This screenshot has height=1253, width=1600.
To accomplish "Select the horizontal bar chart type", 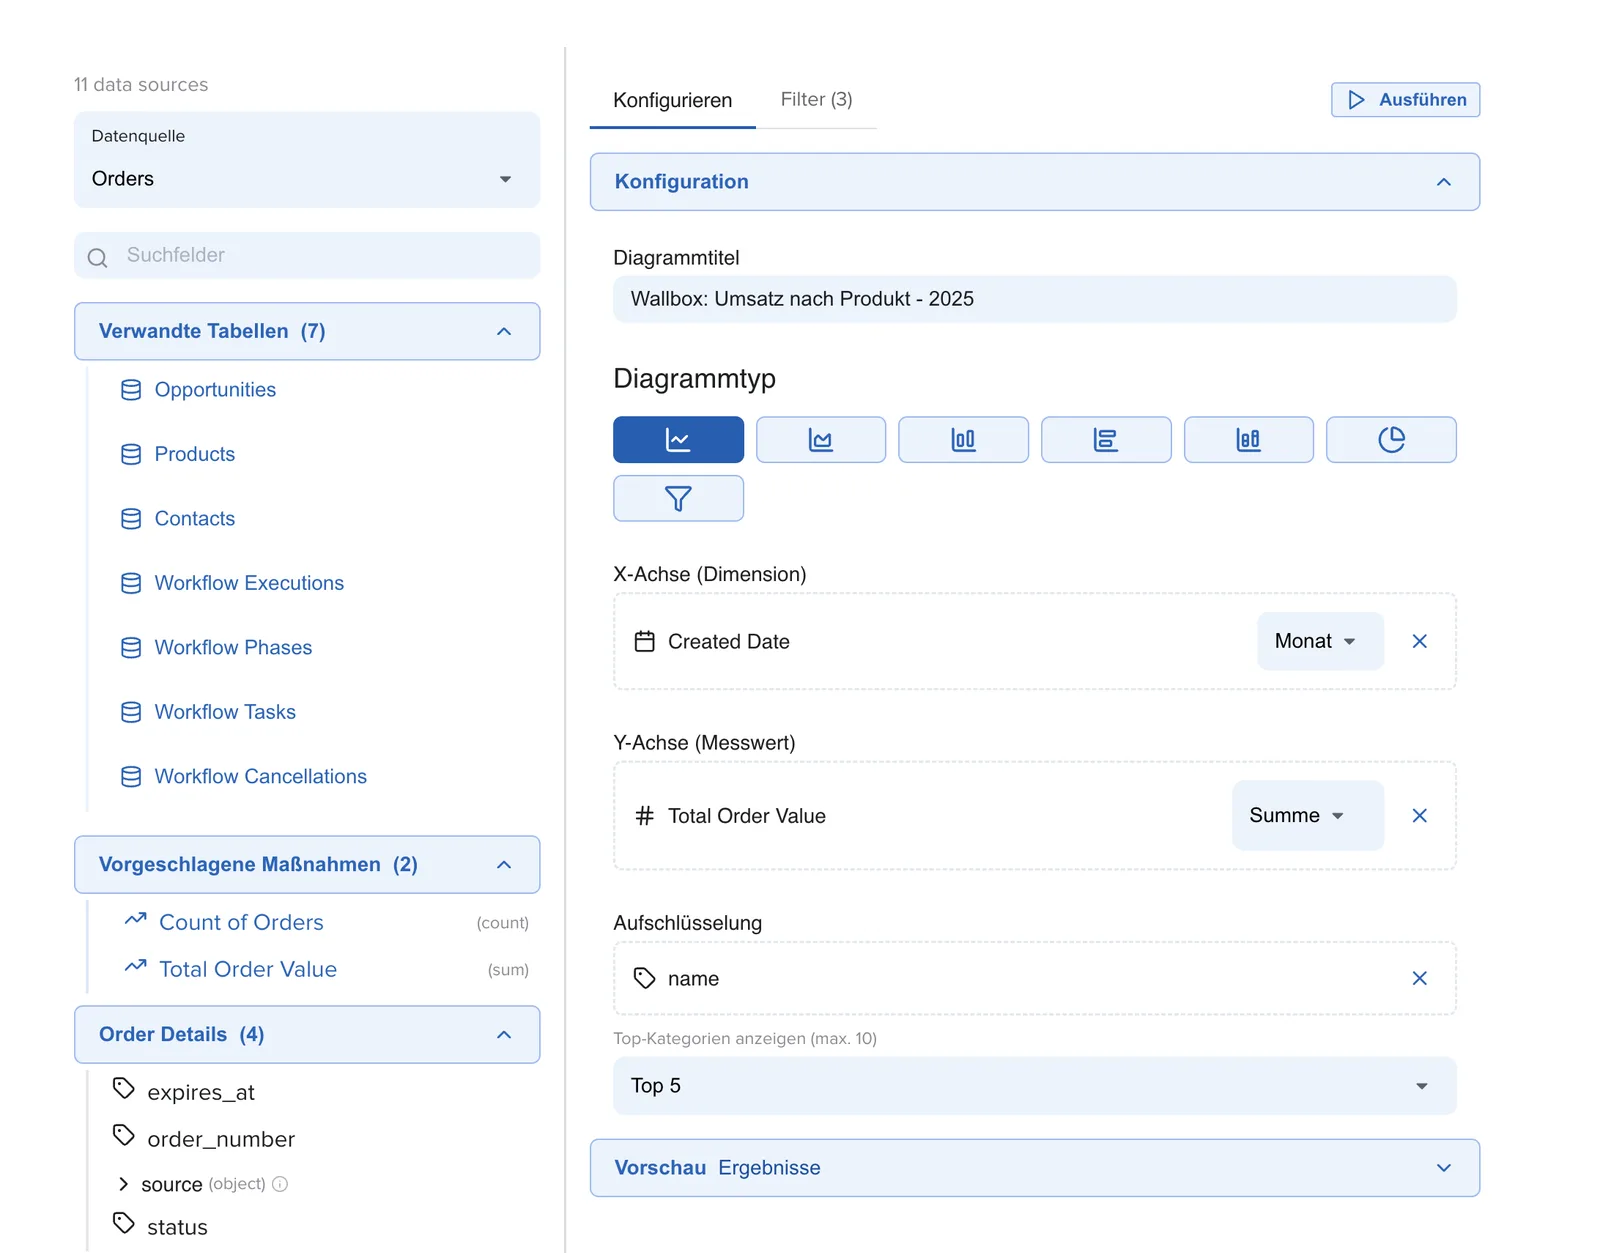I will tap(1106, 440).
